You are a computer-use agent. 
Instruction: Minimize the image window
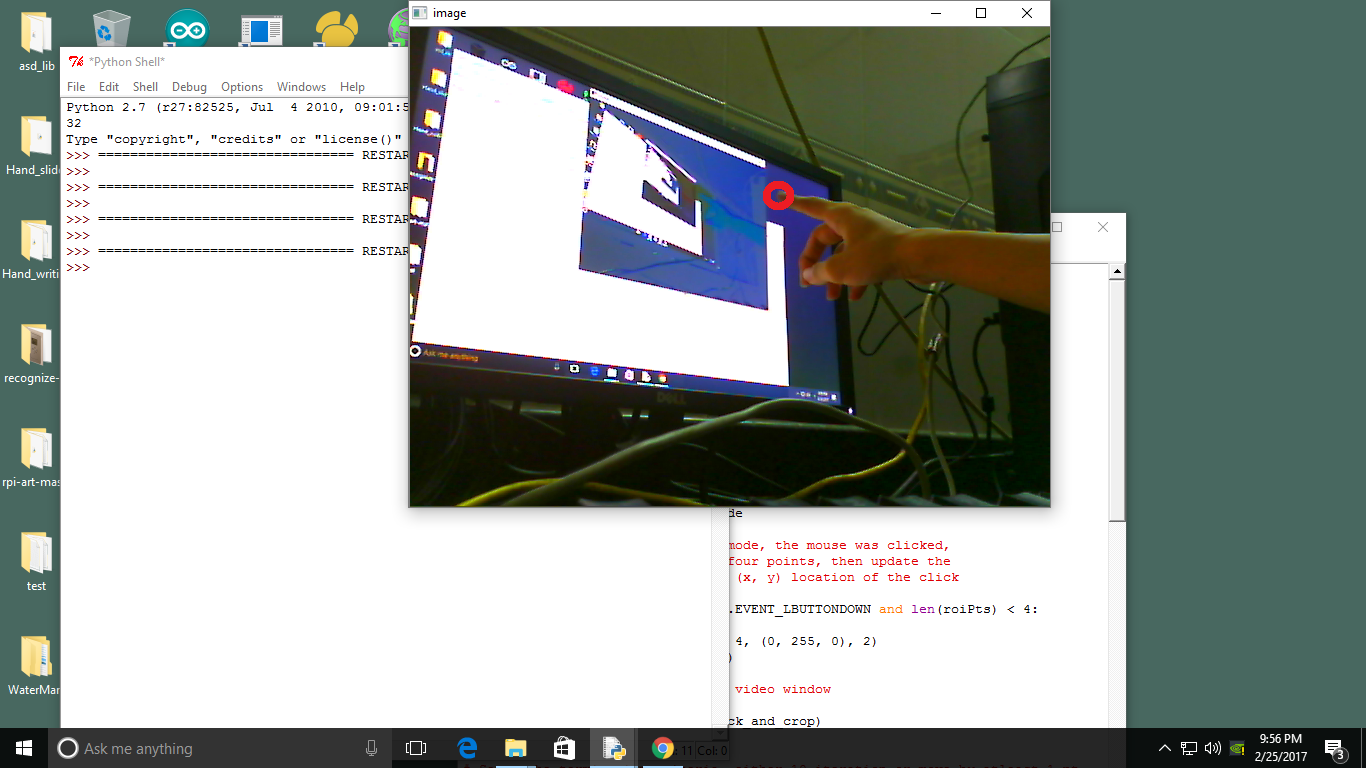click(x=936, y=13)
